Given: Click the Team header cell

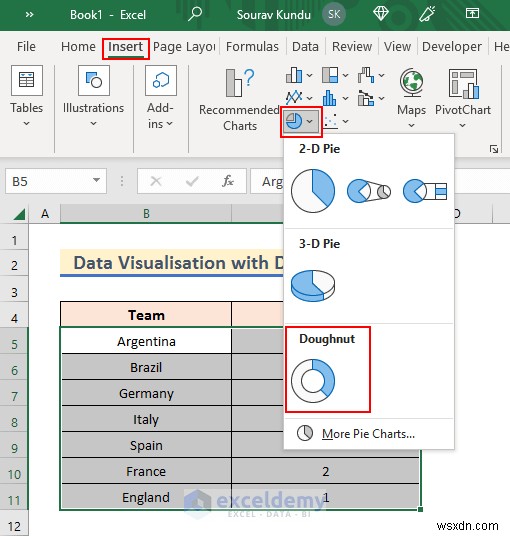Looking at the screenshot, I should click(x=146, y=314).
